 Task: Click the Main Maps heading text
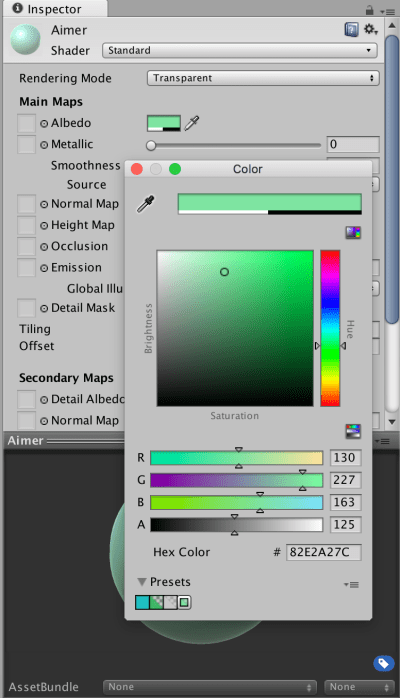[51, 102]
